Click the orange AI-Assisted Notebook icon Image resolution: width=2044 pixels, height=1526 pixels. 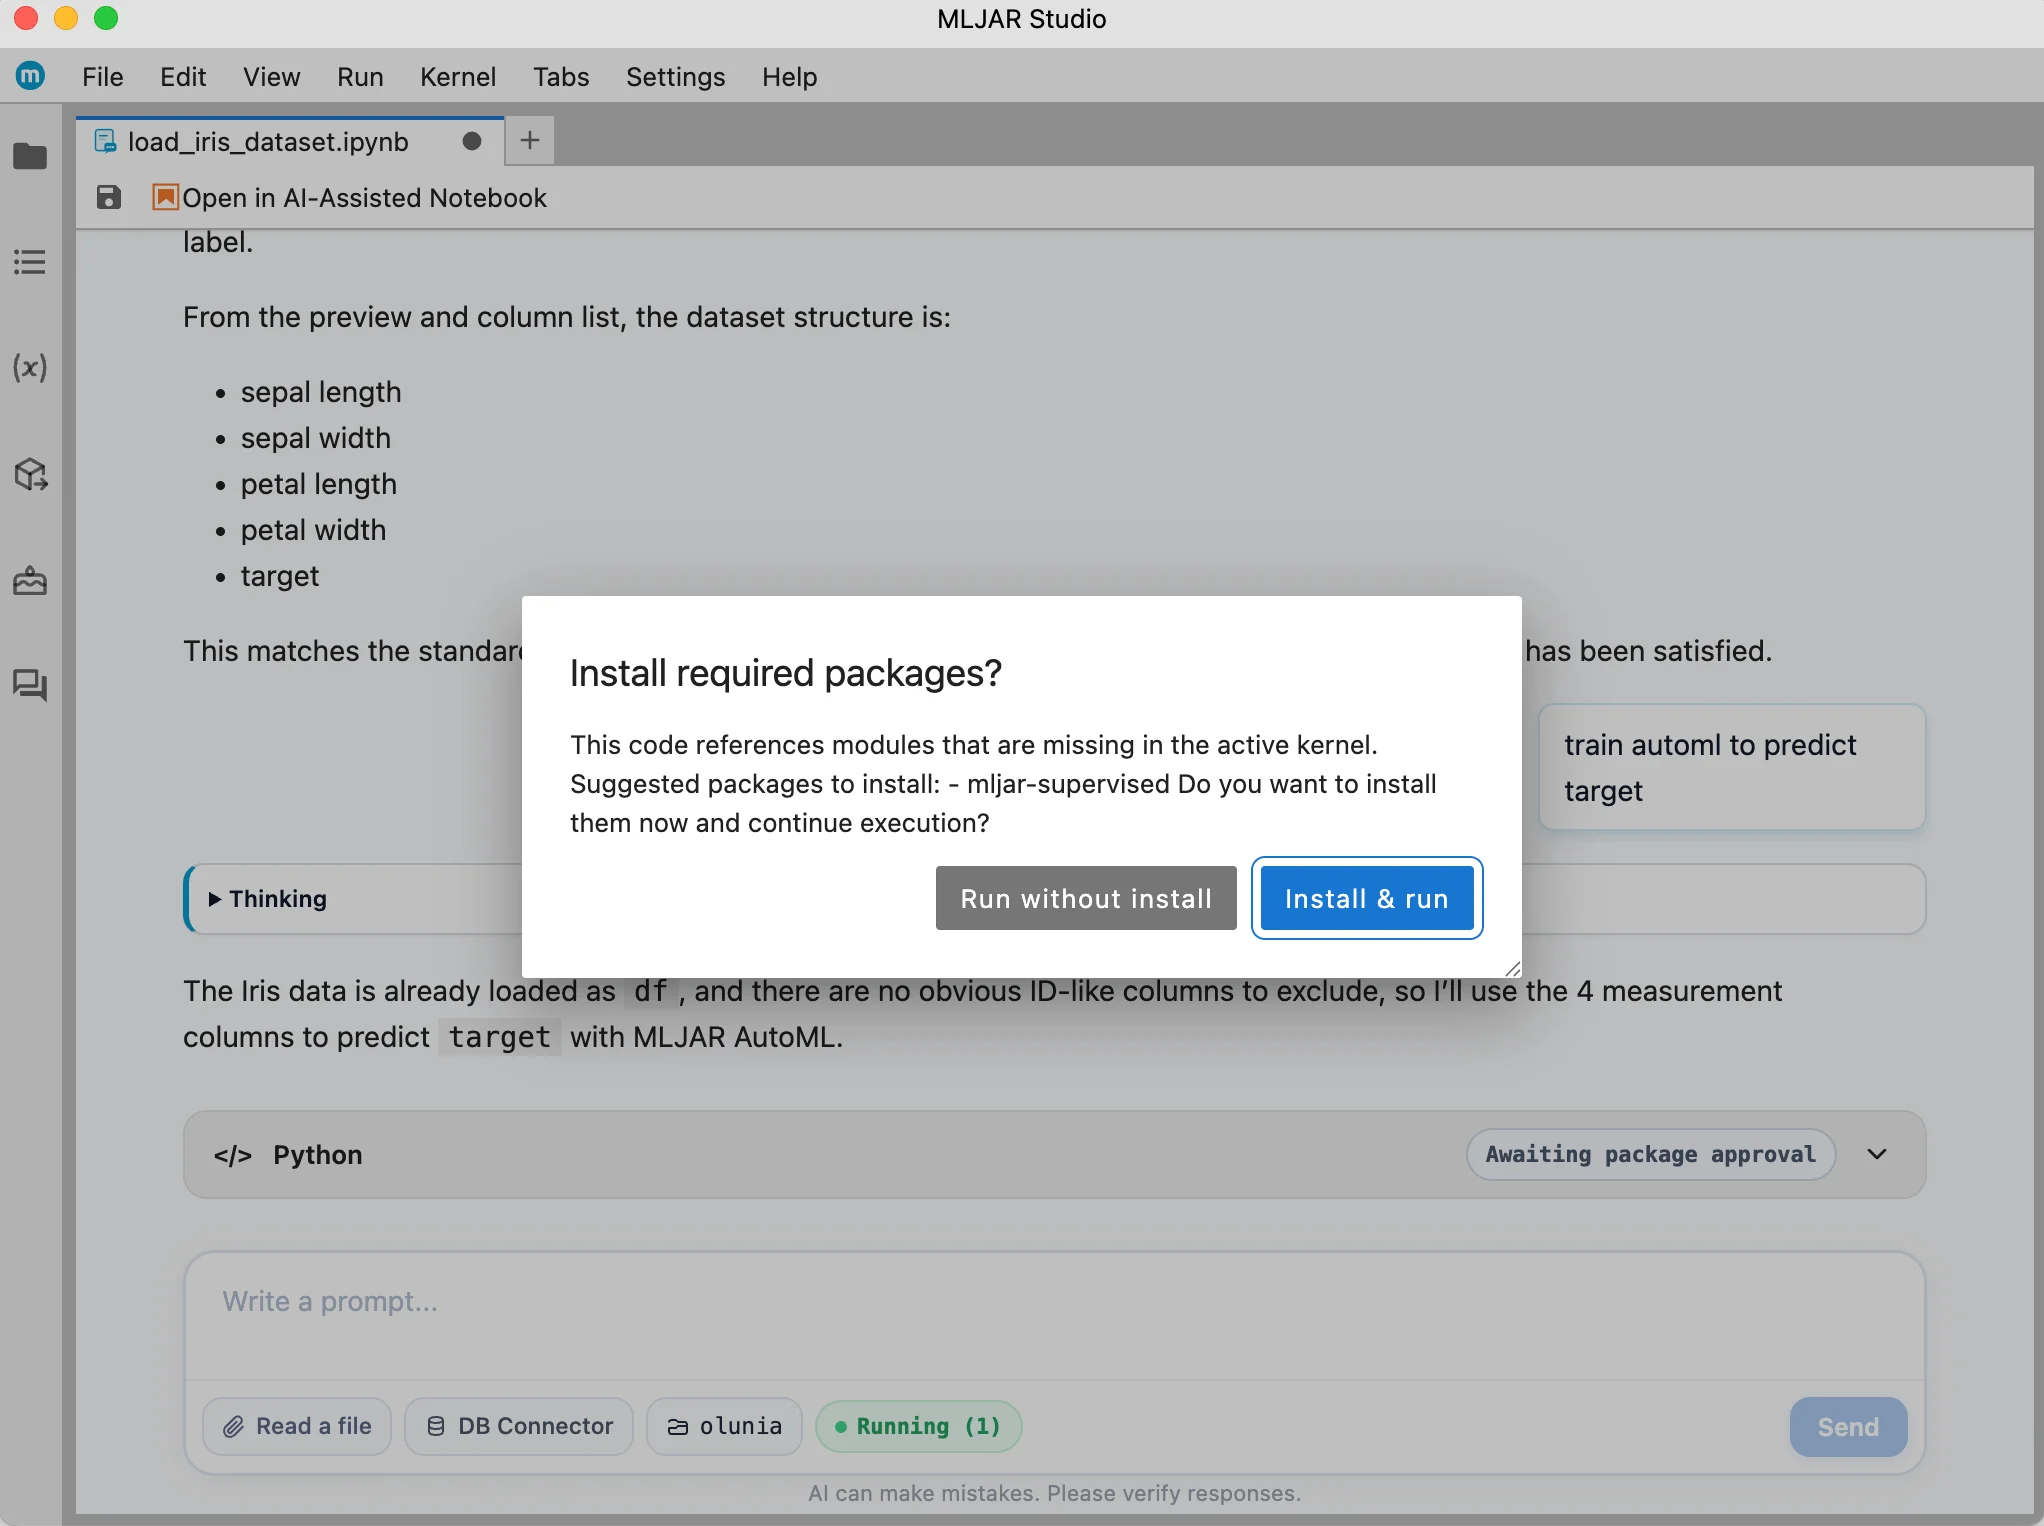[165, 197]
